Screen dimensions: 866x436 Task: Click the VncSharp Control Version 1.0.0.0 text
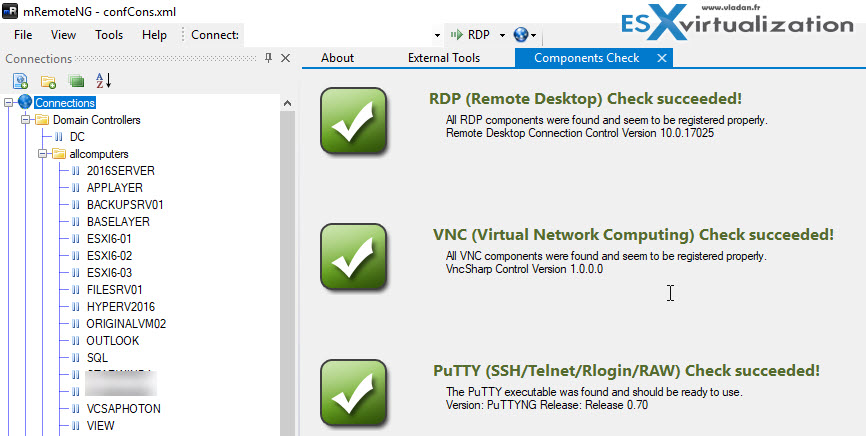tap(524, 269)
